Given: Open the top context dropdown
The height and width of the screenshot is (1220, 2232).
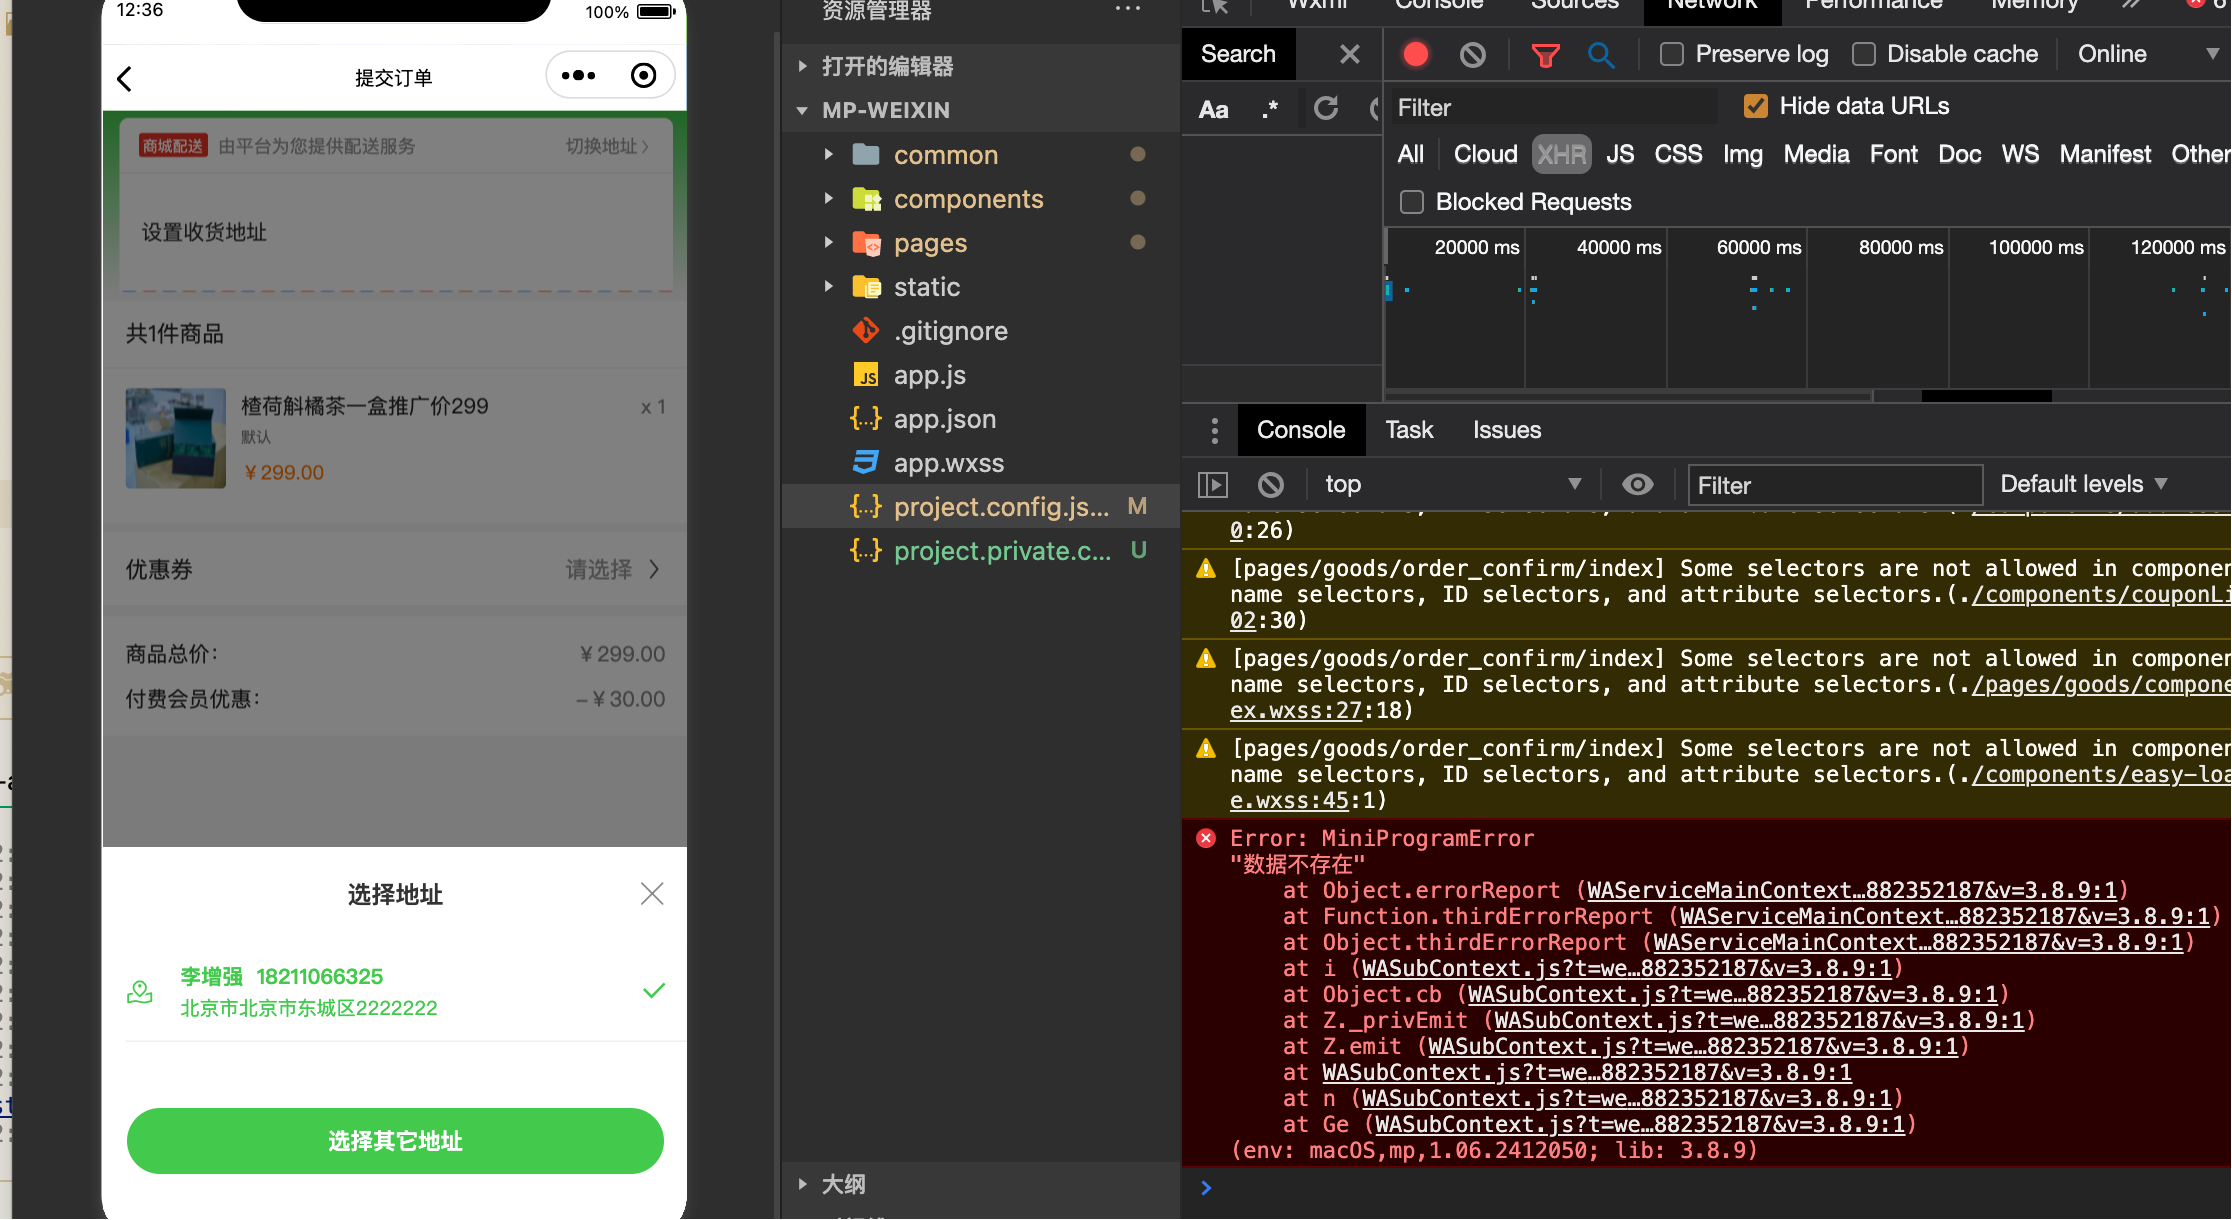Looking at the screenshot, I should point(1452,484).
